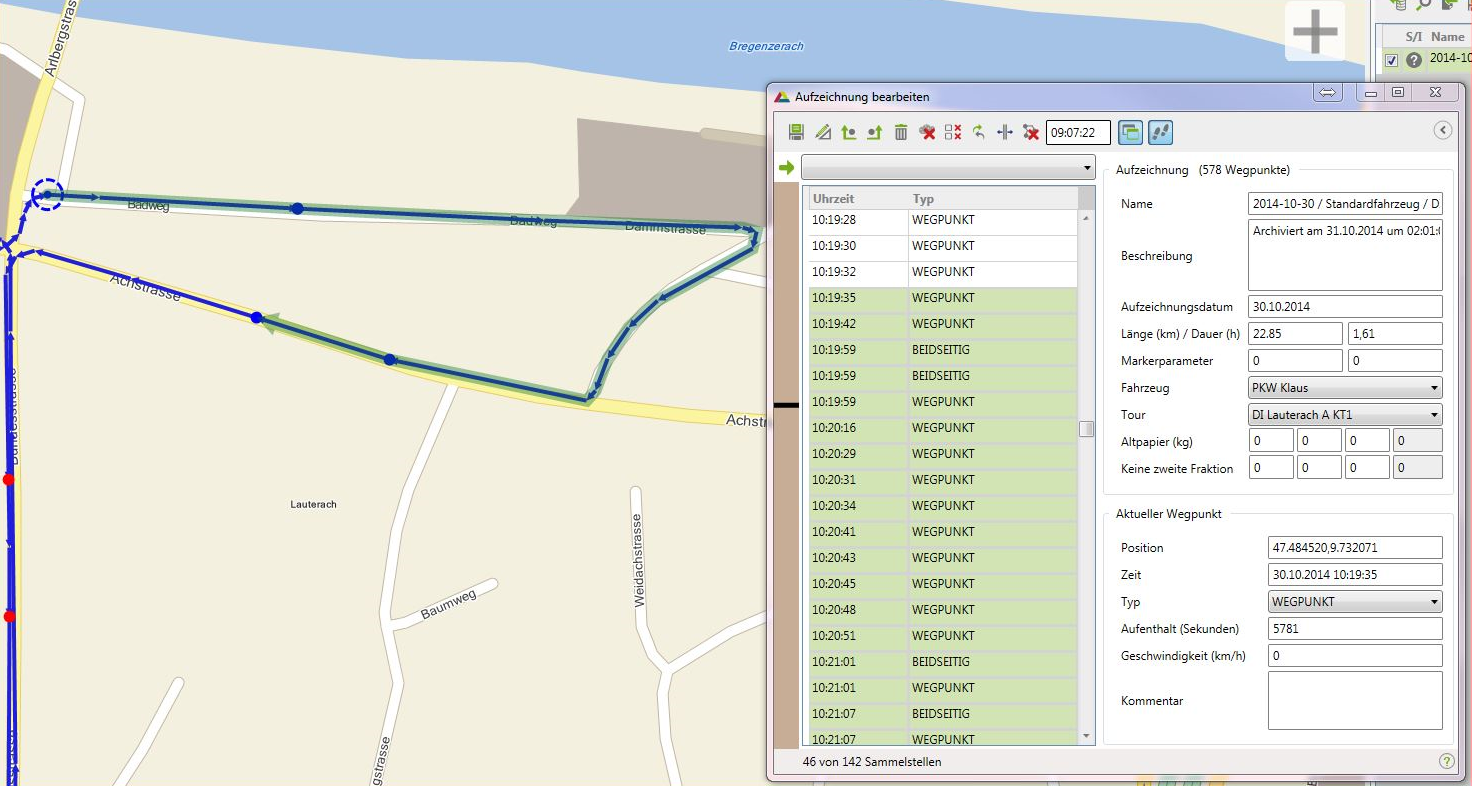
Task: Click the blue dot marker on Badweg route
Action: pyautogui.click(x=297, y=209)
